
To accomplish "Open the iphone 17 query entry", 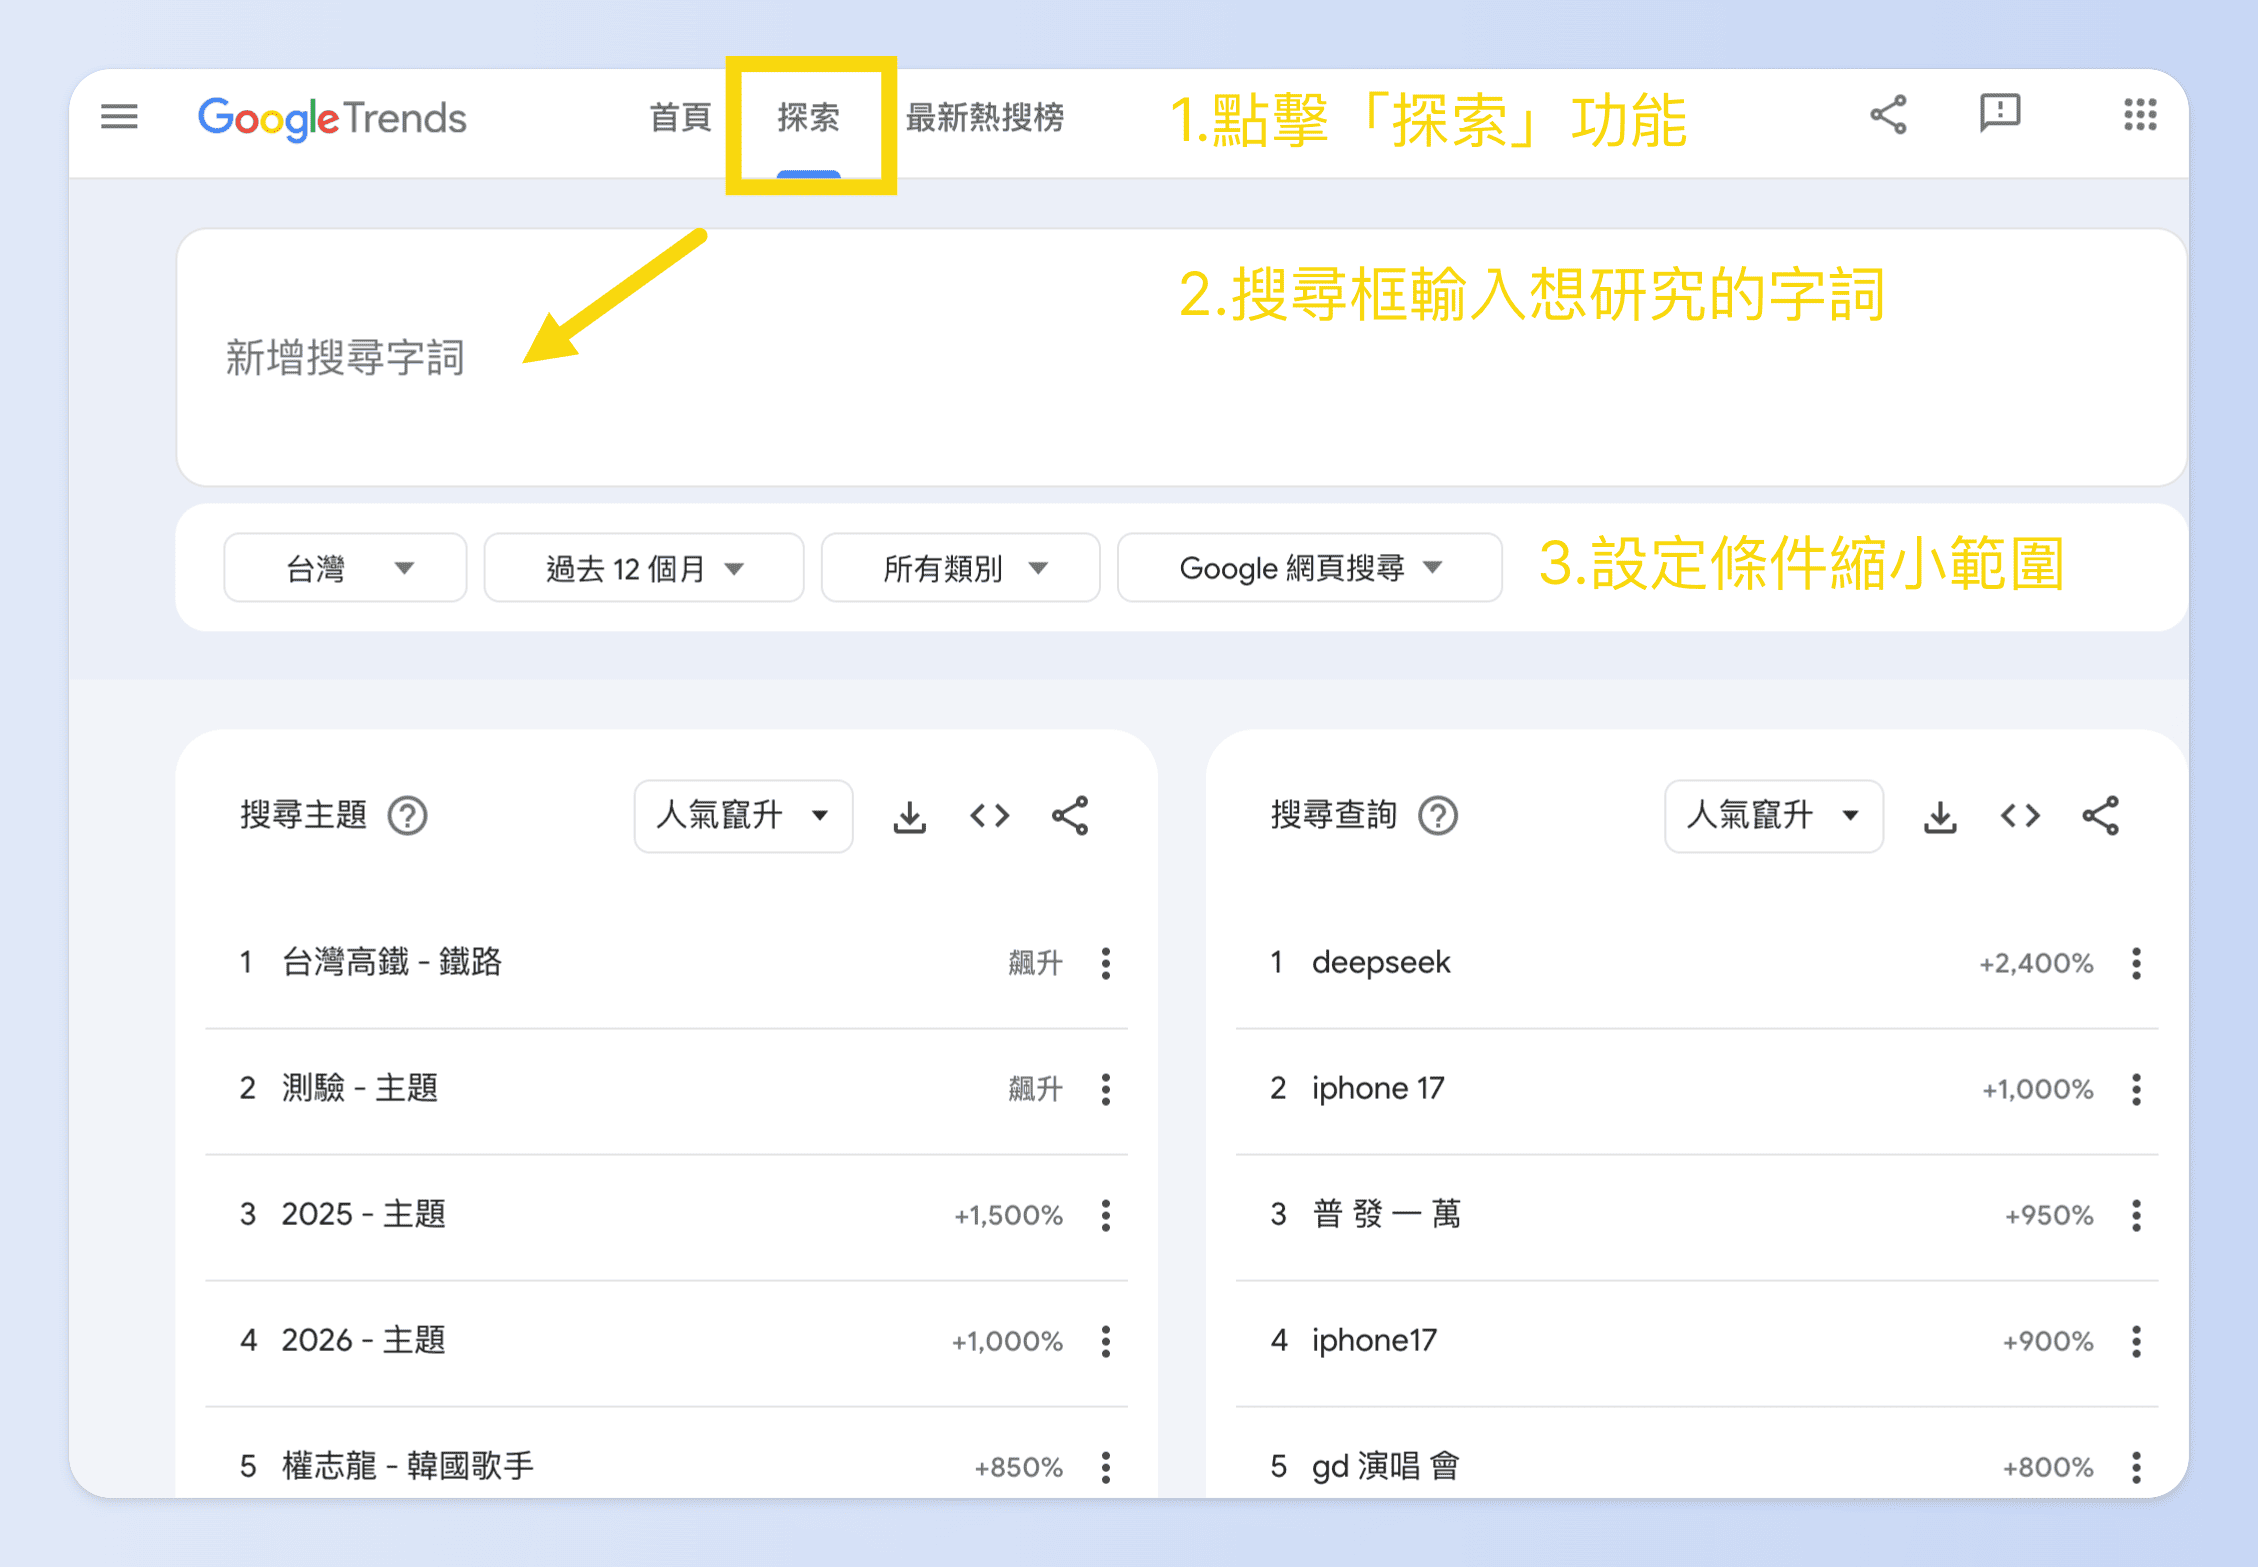I will 1377,1088.
